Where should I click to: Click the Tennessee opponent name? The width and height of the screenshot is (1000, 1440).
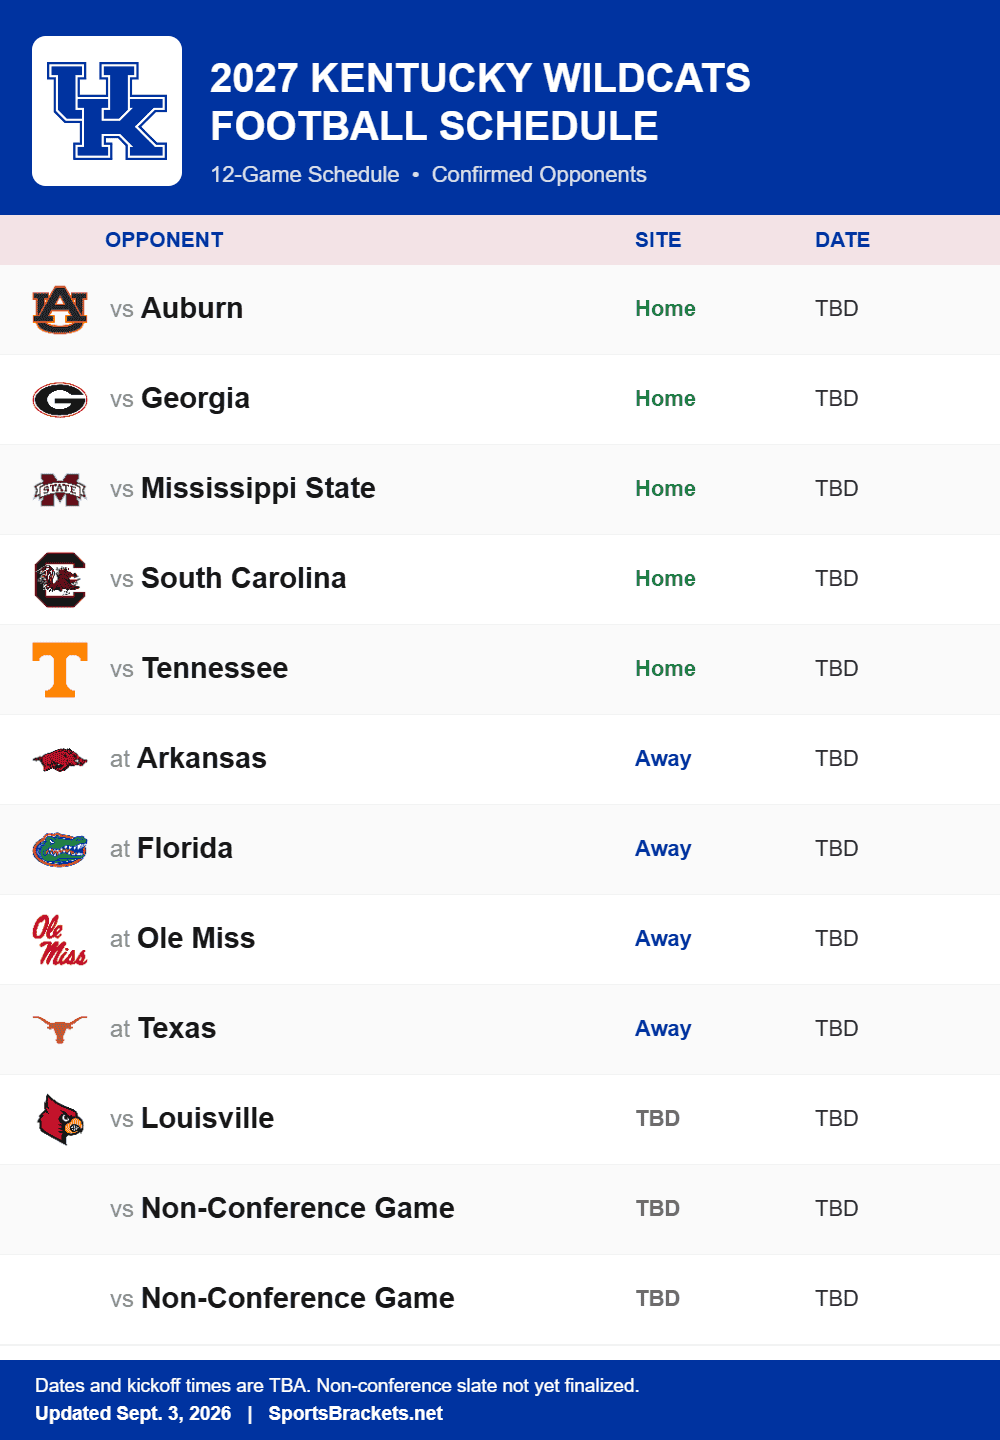(x=215, y=668)
